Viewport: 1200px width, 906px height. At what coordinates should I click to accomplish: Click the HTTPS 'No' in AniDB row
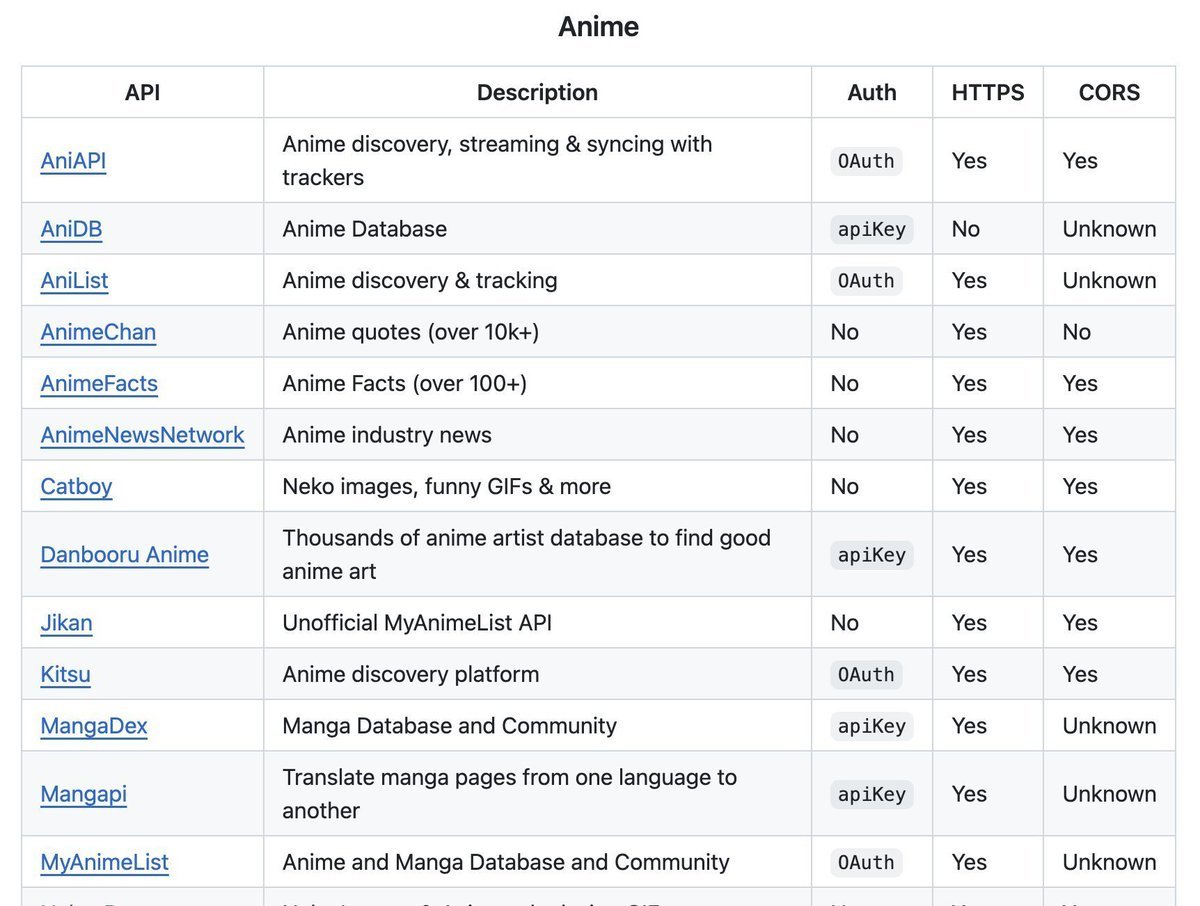coord(965,229)
